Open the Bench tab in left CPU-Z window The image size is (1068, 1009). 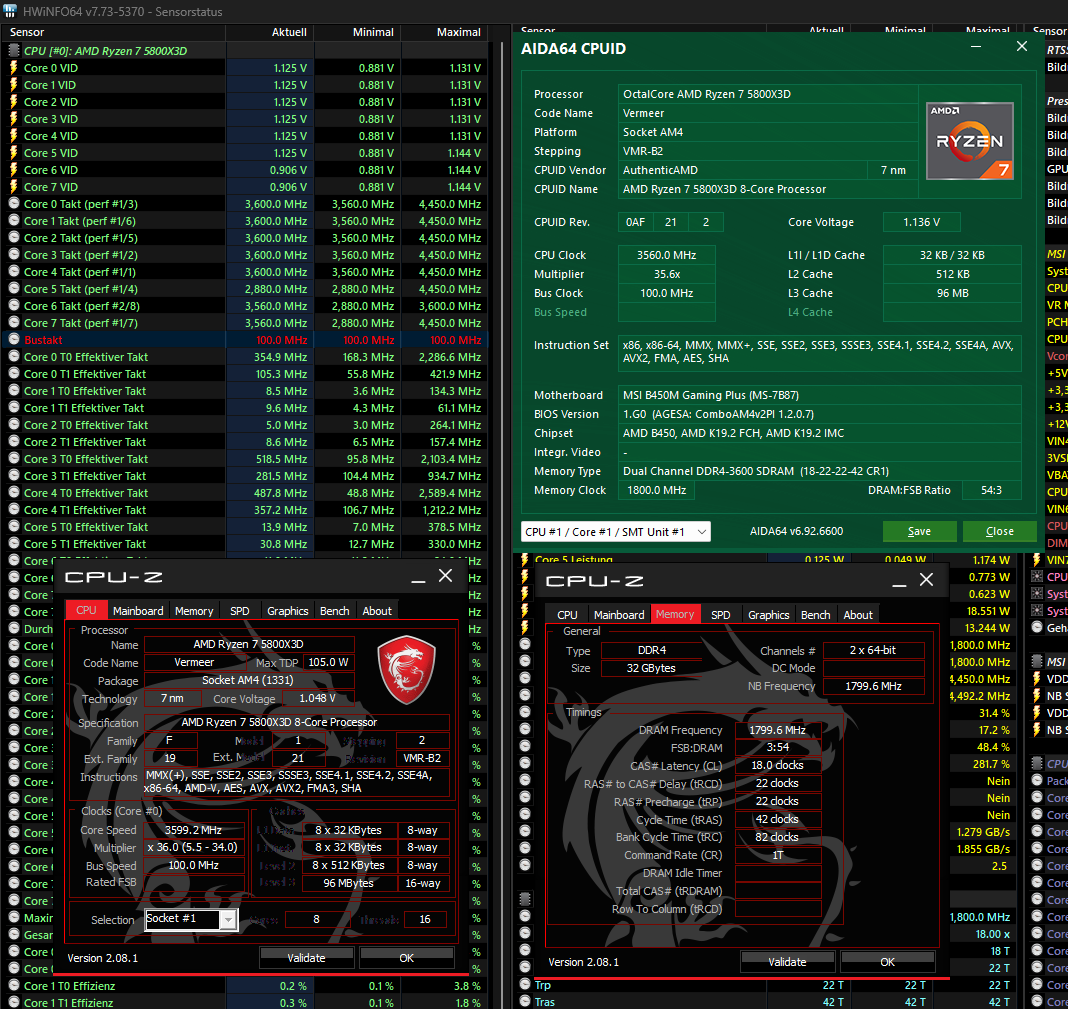334,611
